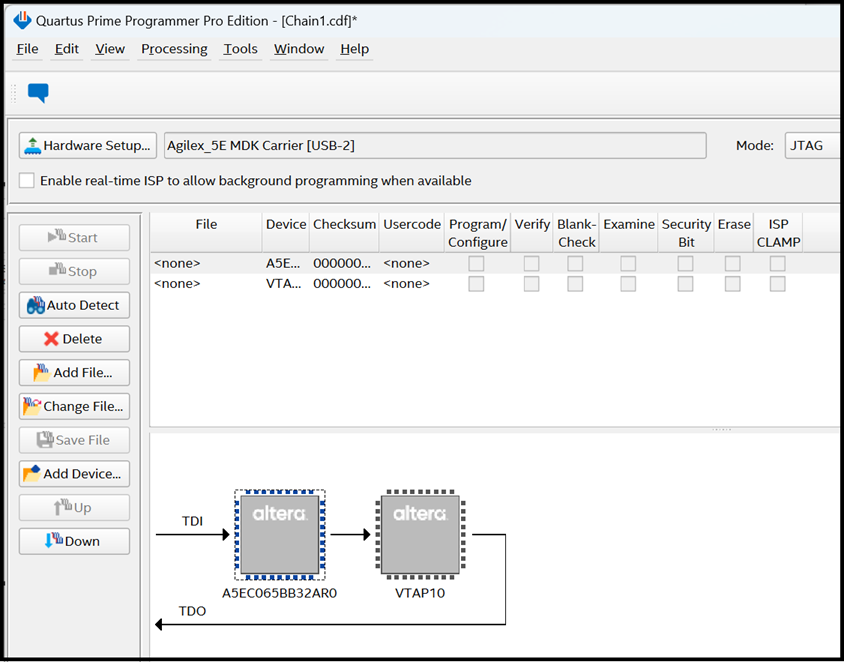Open the Tools menu
Image resolution: width=844 pixels, height=662 pixels.
(240, 49)
